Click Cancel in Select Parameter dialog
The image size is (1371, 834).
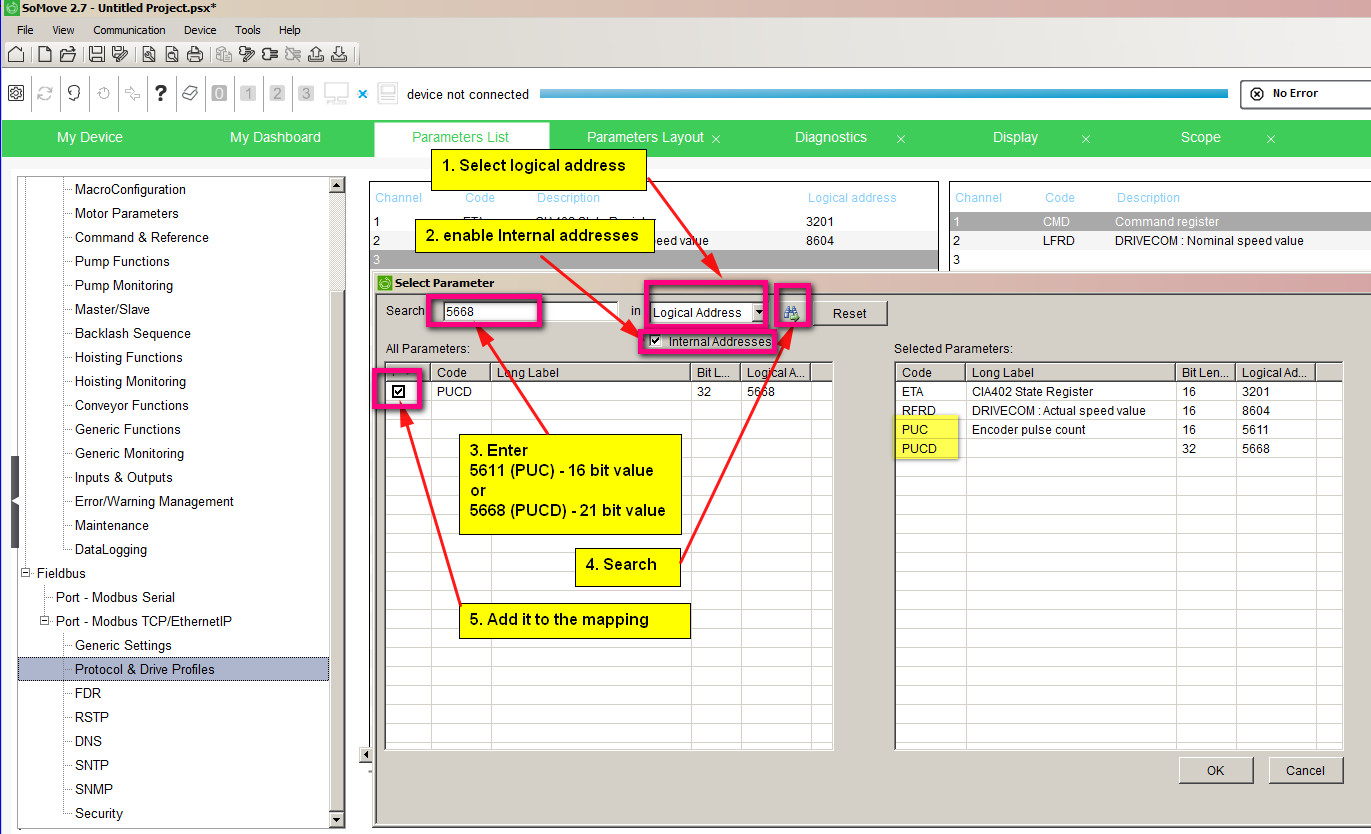[1305, 770]
